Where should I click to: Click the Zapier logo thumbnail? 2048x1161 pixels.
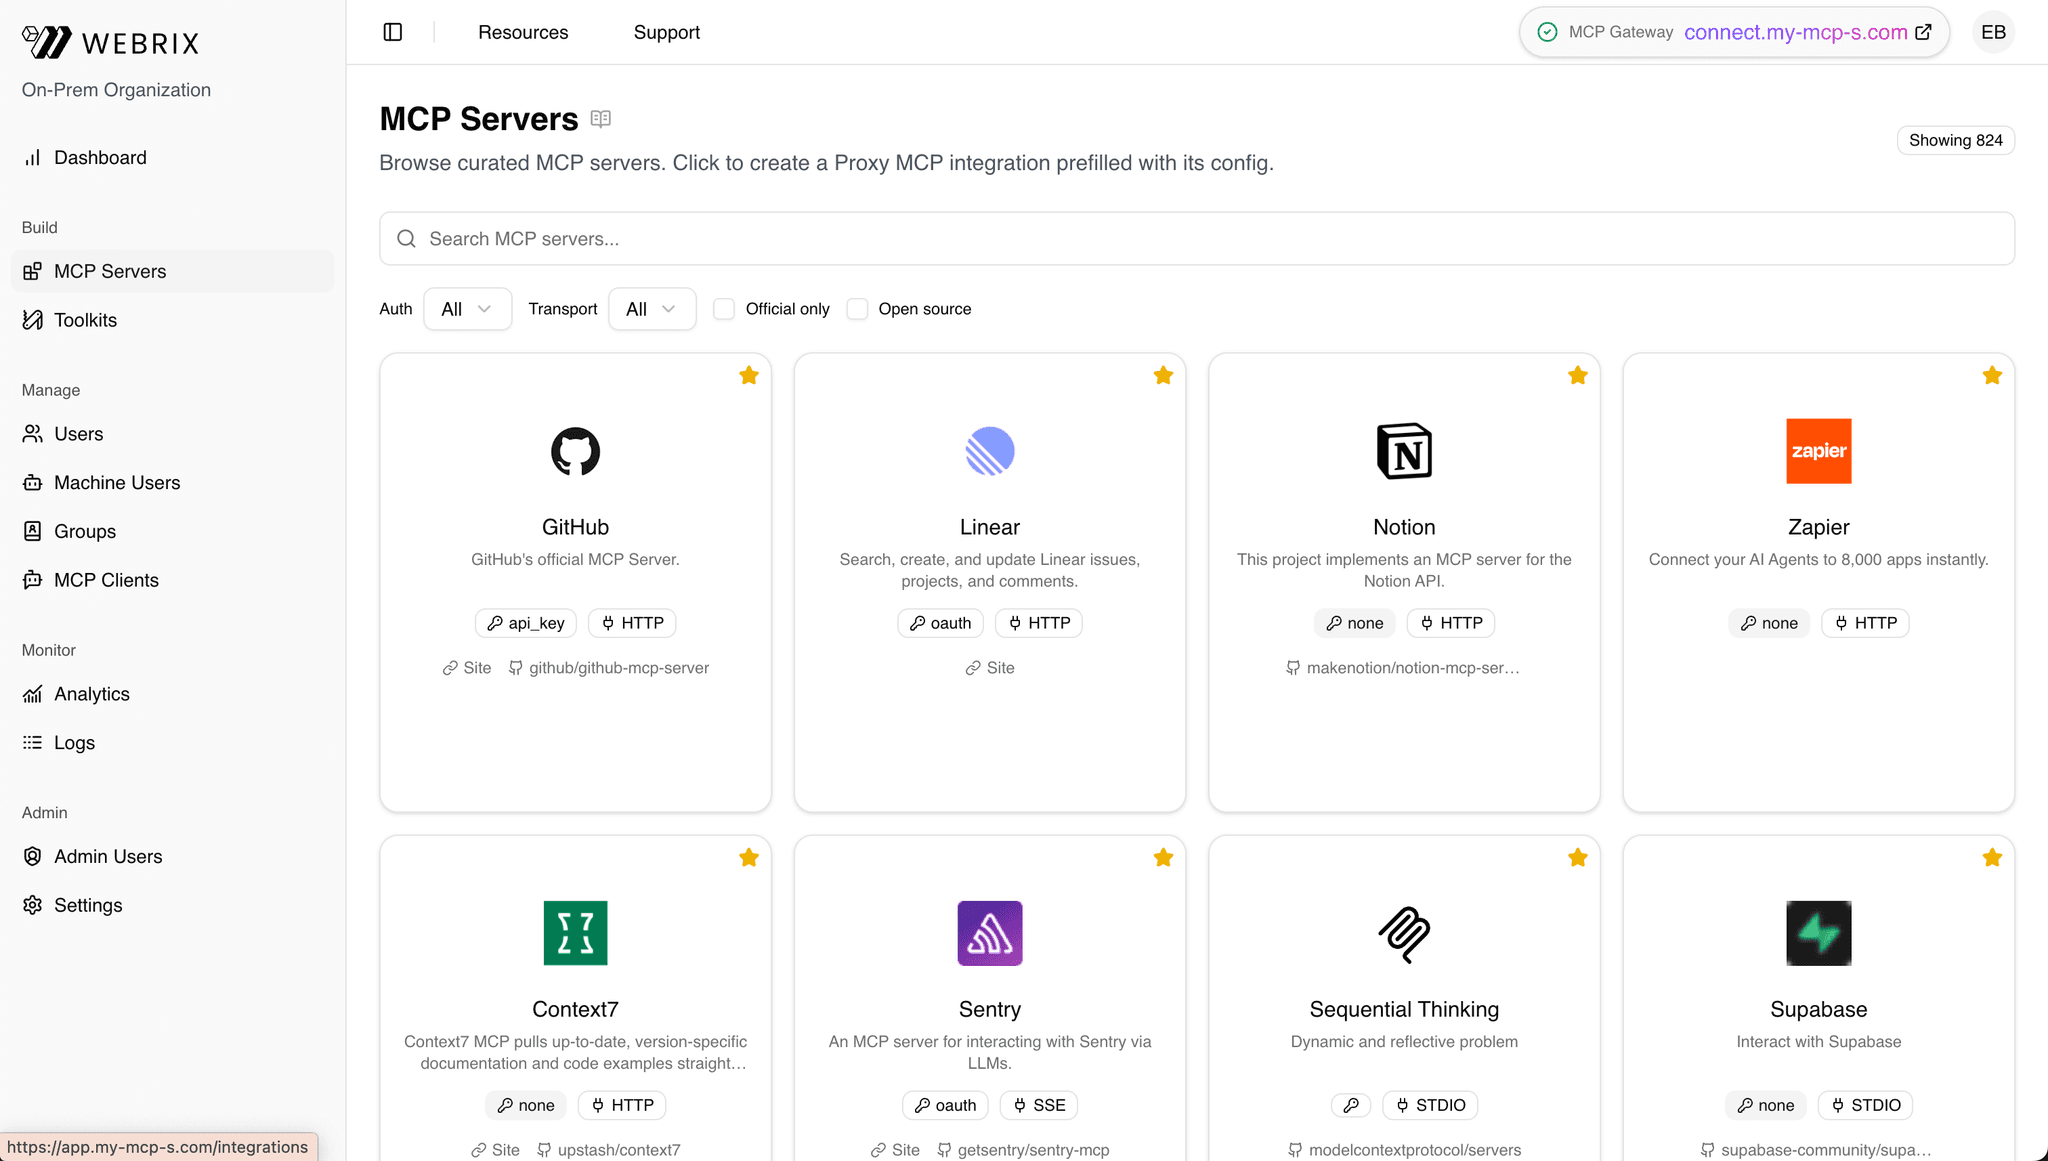1818,451
